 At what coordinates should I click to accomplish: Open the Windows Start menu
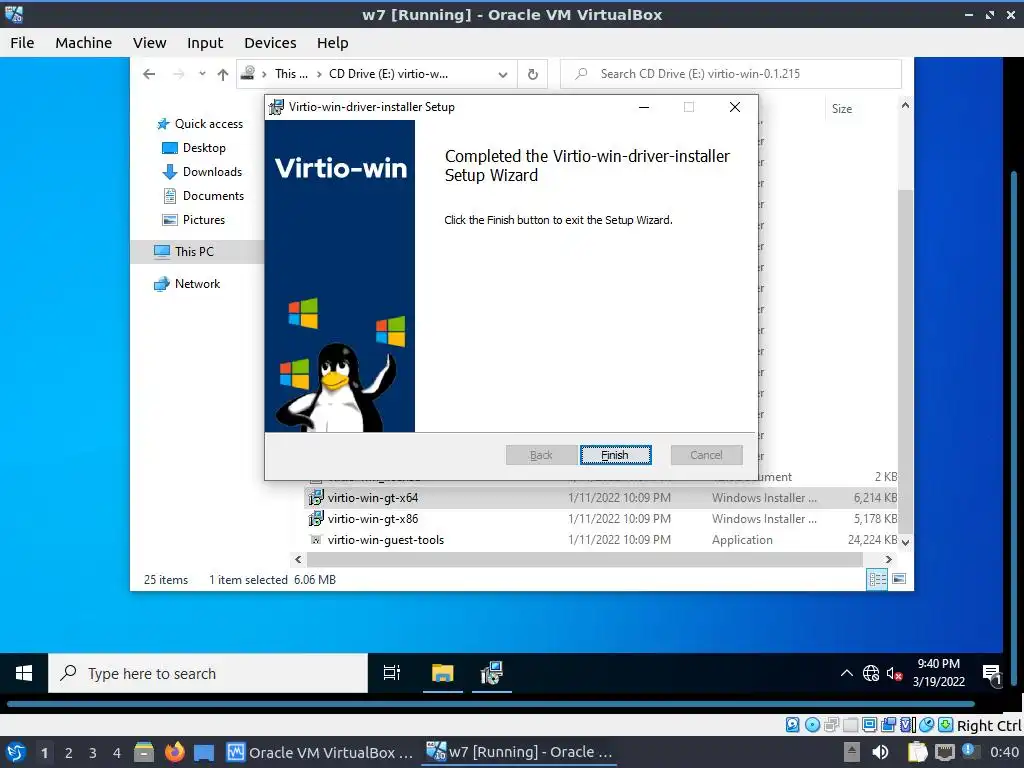24,673
